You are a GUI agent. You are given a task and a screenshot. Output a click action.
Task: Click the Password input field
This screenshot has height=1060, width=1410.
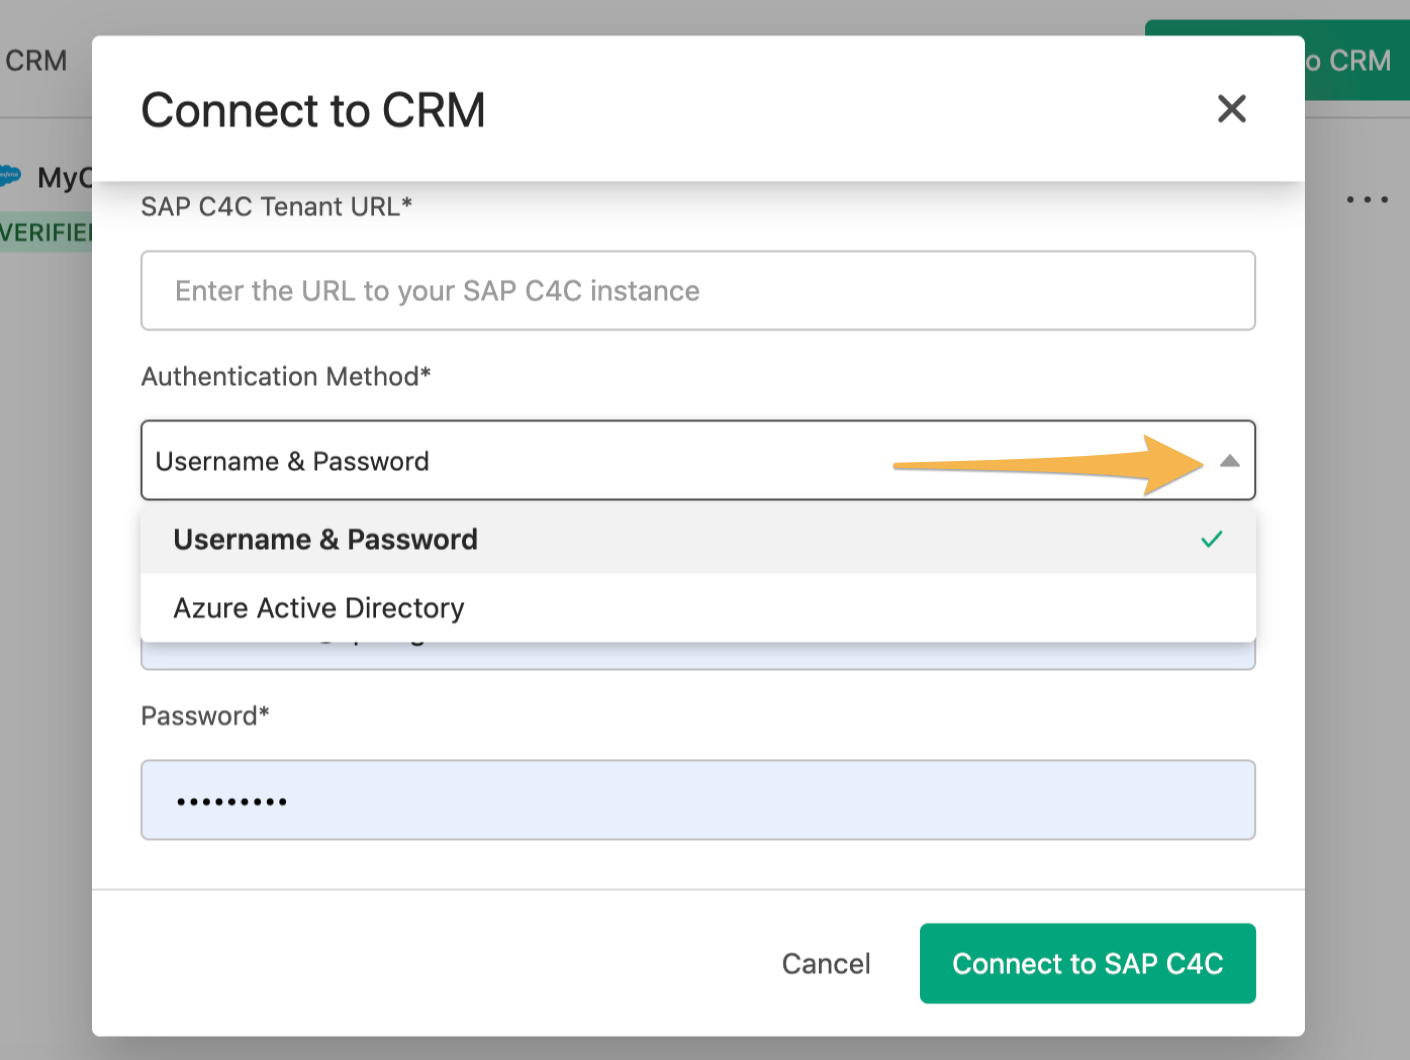pyautogui.click(x=698, y=800)
